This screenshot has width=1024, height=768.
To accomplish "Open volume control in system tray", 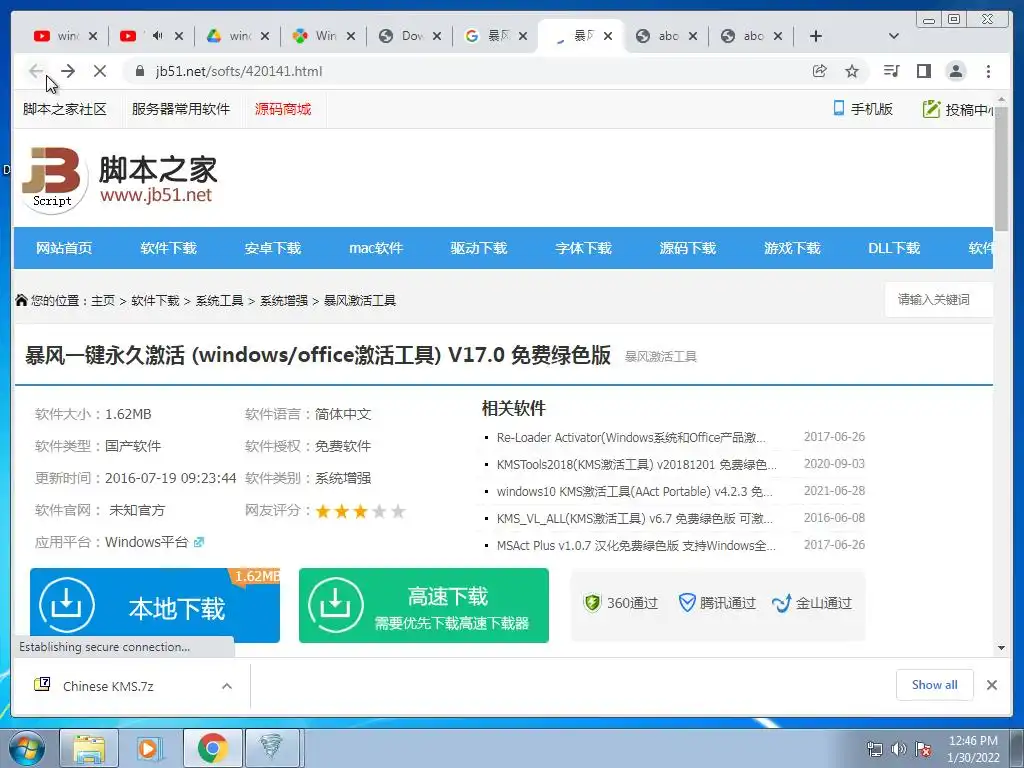I will click(x=899, y=749).
